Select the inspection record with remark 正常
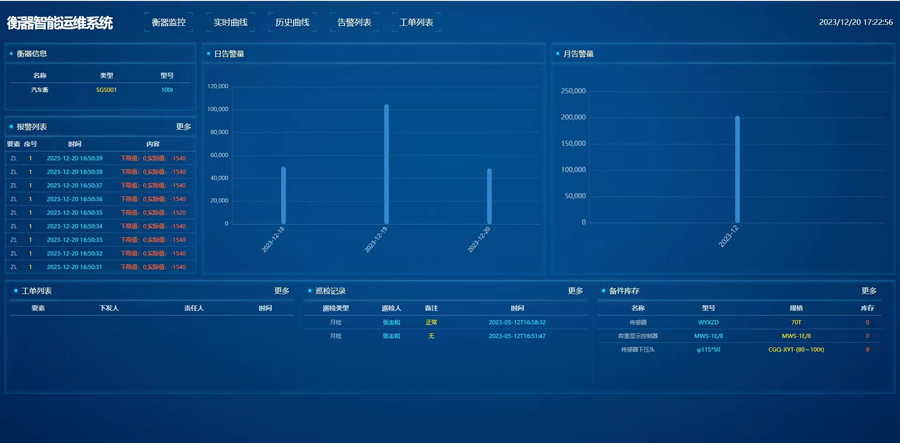This screenshot has width=900, height=443. pyautogui.click(x=445, y=323)
